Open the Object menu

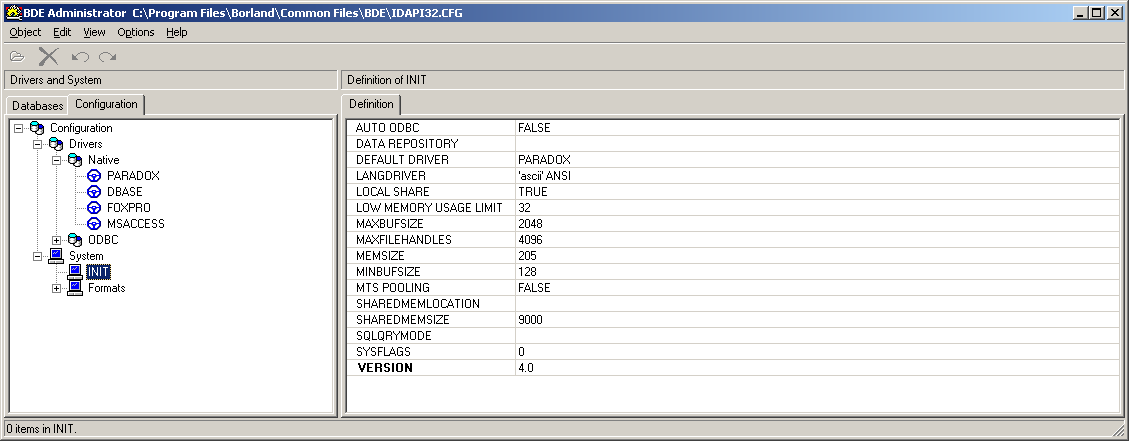[25, 32]
